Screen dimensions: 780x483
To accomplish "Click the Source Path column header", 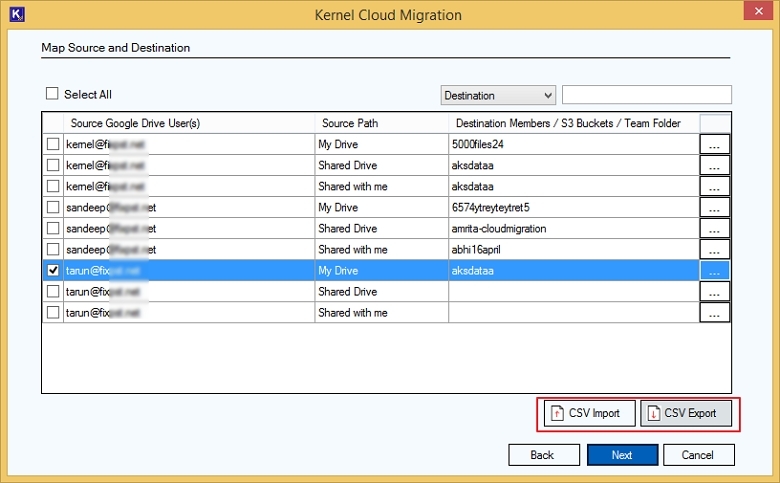I will (x=382, y=123).
